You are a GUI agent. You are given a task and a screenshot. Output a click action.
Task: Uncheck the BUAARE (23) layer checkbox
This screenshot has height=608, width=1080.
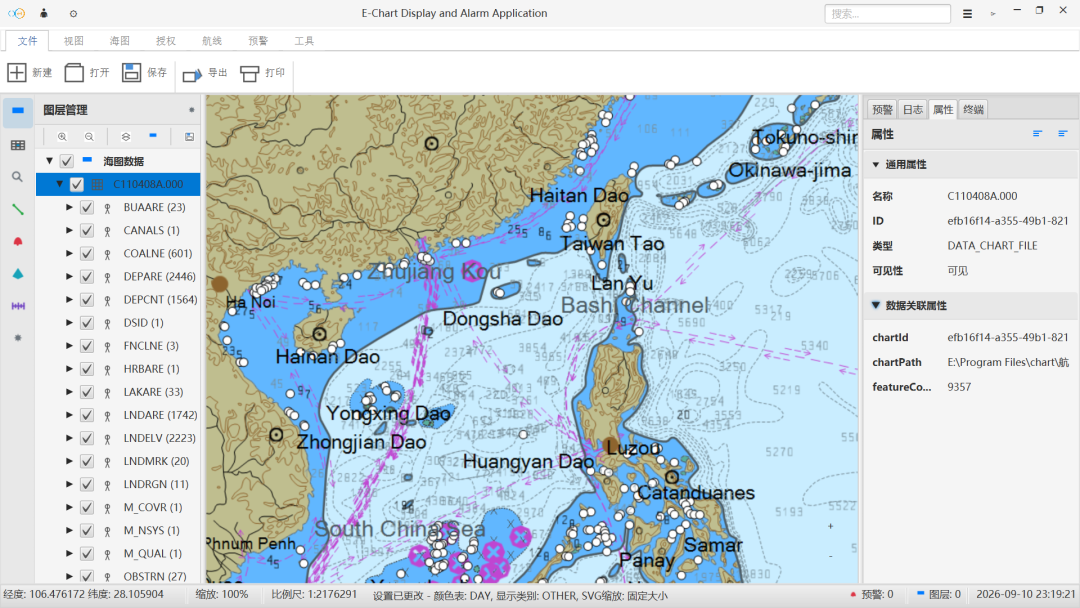pyautogui.click(x=87, y=207)
